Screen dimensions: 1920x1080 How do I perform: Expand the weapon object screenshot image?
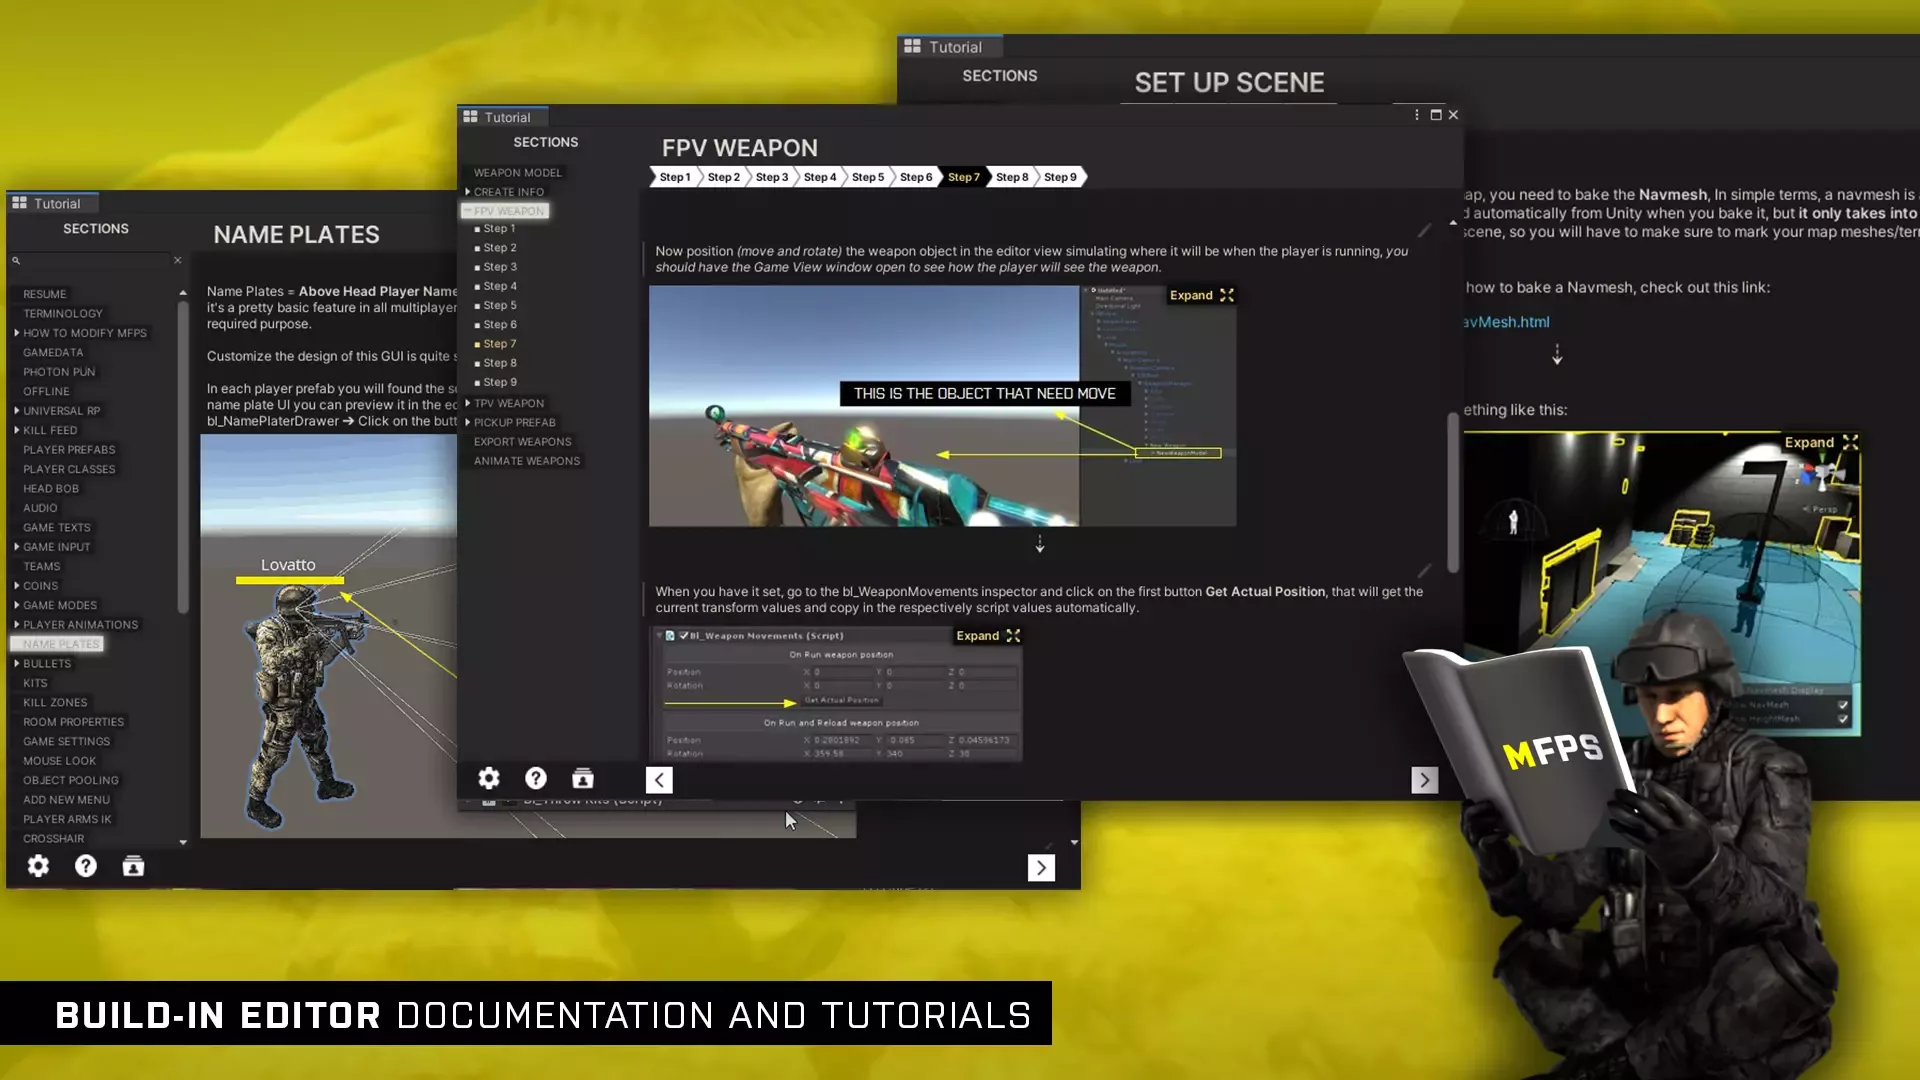point(1201,295)
